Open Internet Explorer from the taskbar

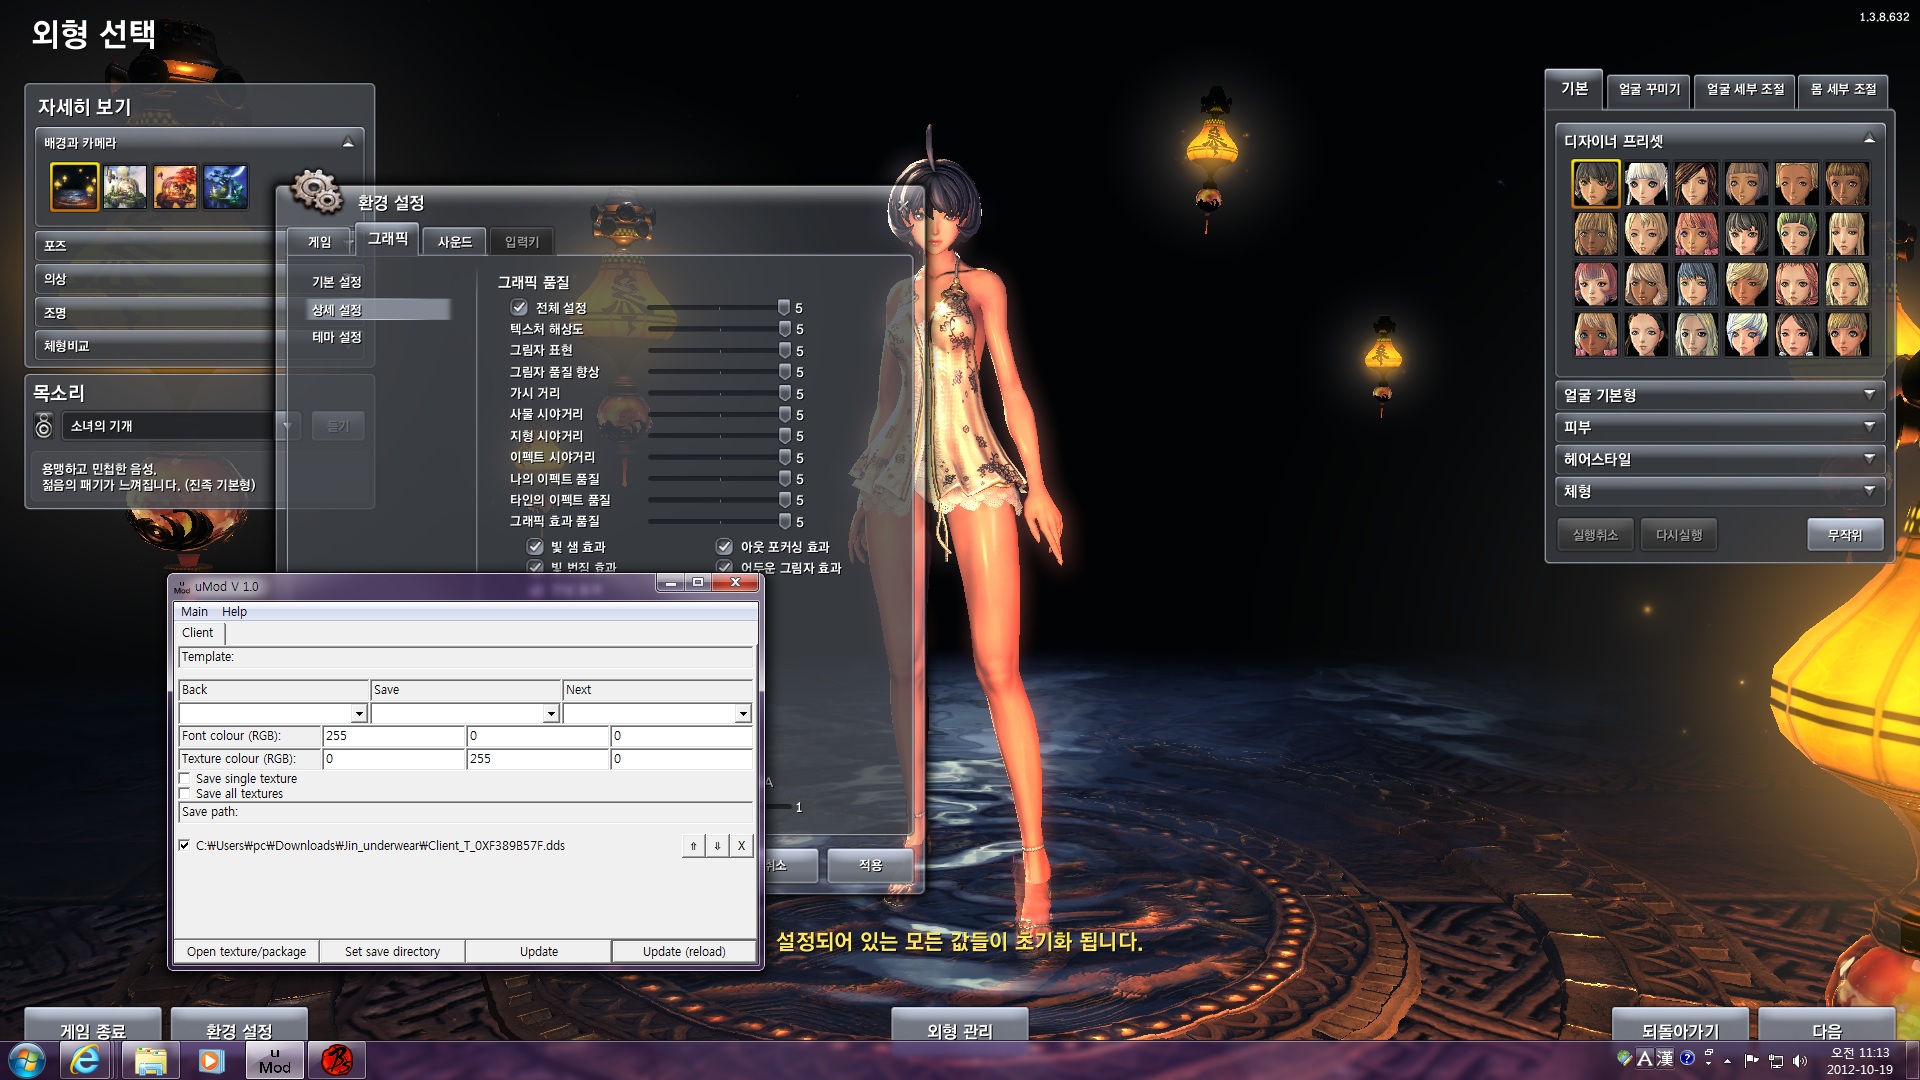(86, 1060)
